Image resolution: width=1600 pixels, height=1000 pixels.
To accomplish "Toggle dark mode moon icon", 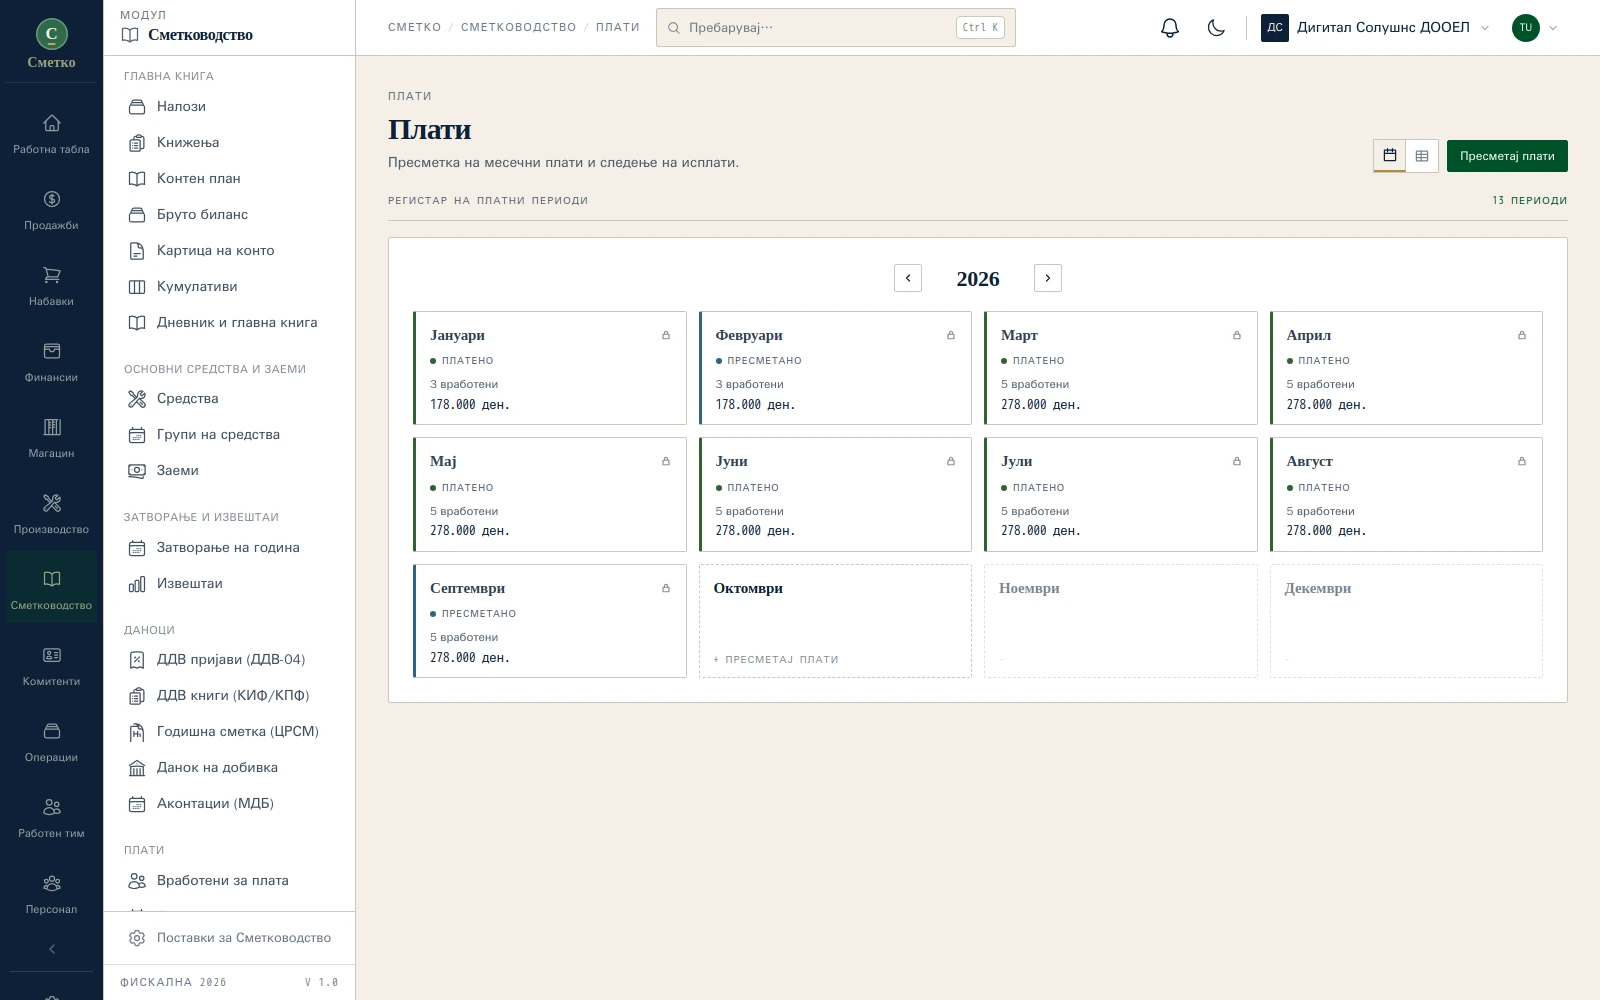I will click(1216, 28).
